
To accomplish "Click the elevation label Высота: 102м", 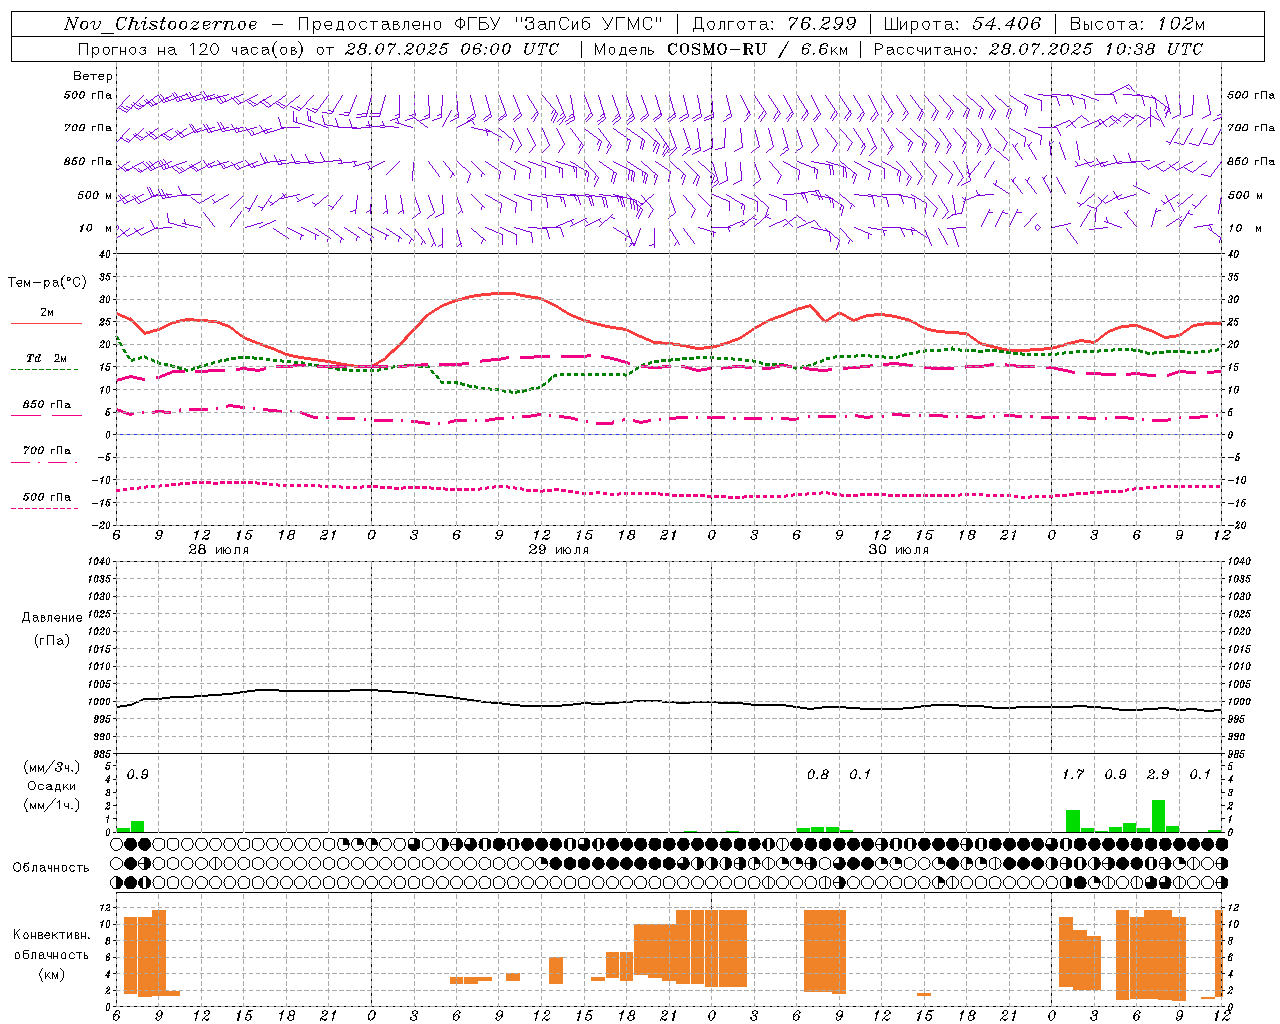I will pos(1137,24).
